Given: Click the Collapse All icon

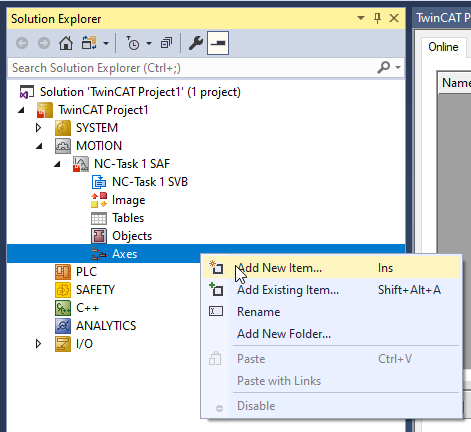Looking at the screenshot, I should [166, 43].
